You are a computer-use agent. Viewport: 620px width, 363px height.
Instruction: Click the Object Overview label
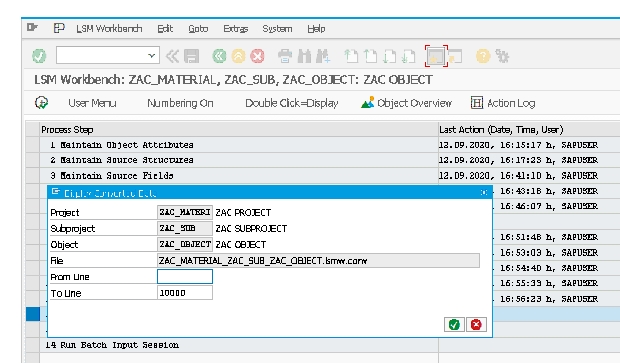click(414, 103)
